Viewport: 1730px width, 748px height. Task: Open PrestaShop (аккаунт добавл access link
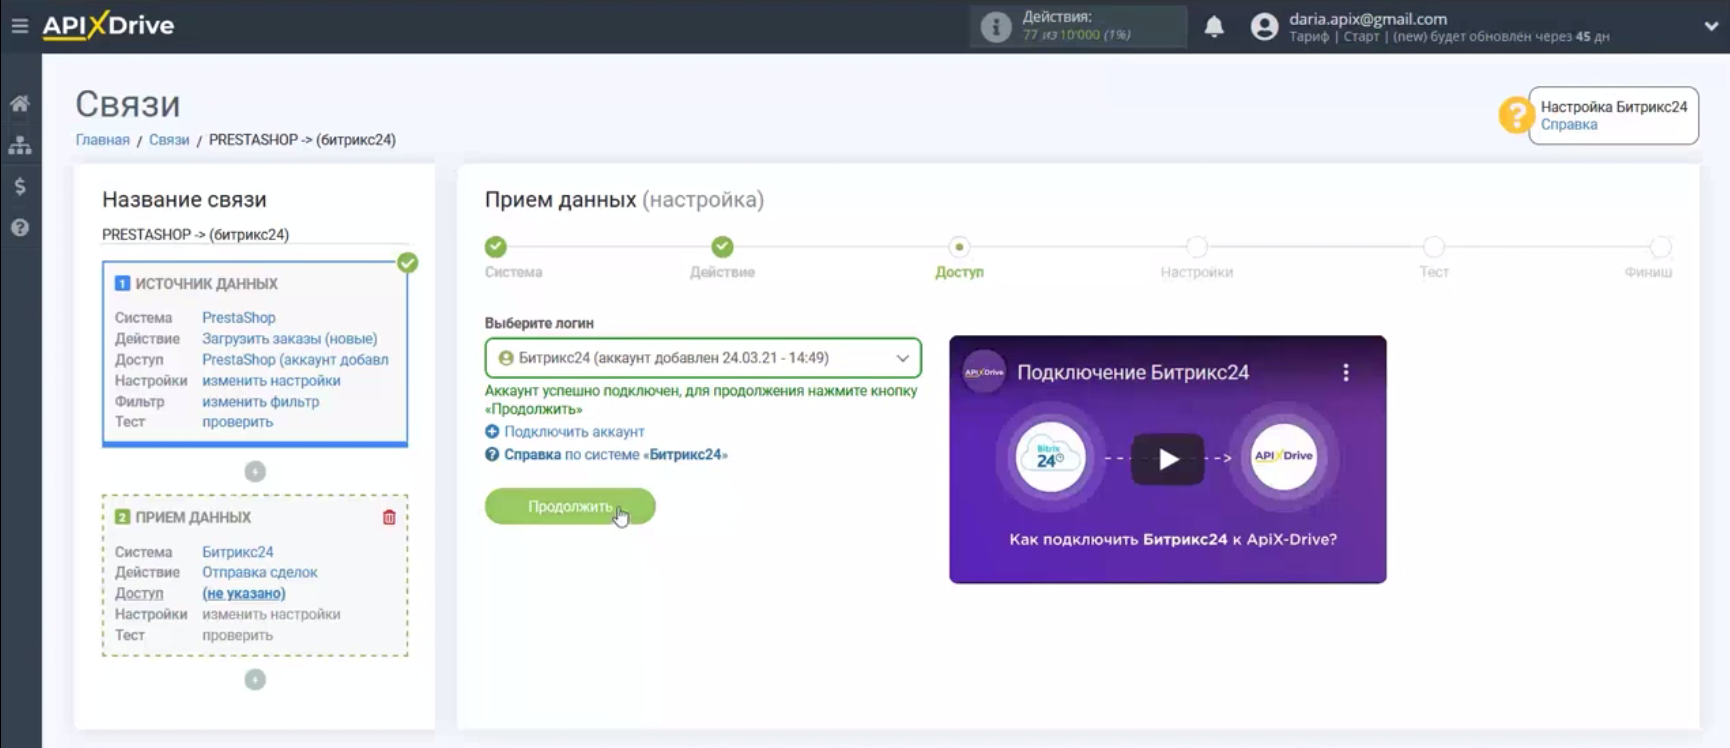coord(295,359)
